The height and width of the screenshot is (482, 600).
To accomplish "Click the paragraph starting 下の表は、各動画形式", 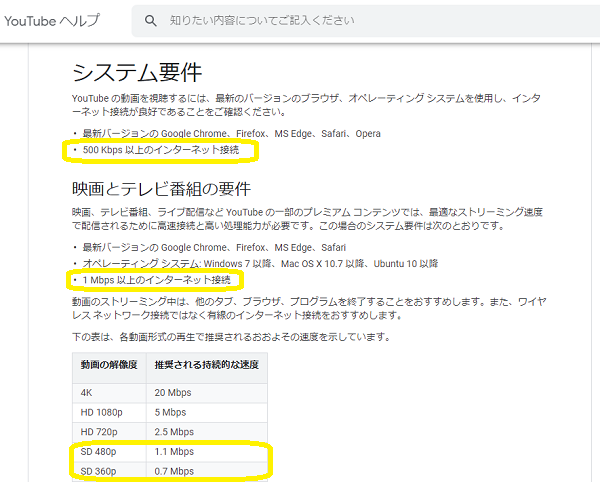I will coord(231,337).
